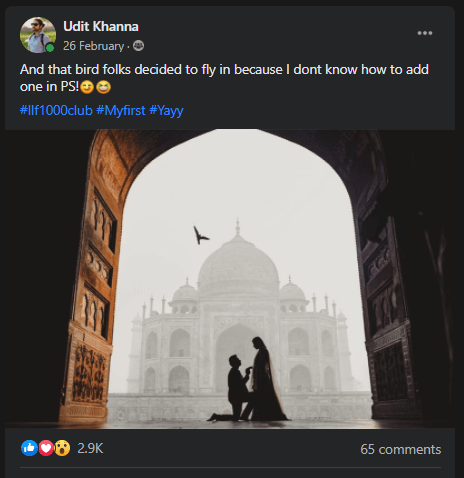Open the #Yayy hashtag

(x=166, y=110)
